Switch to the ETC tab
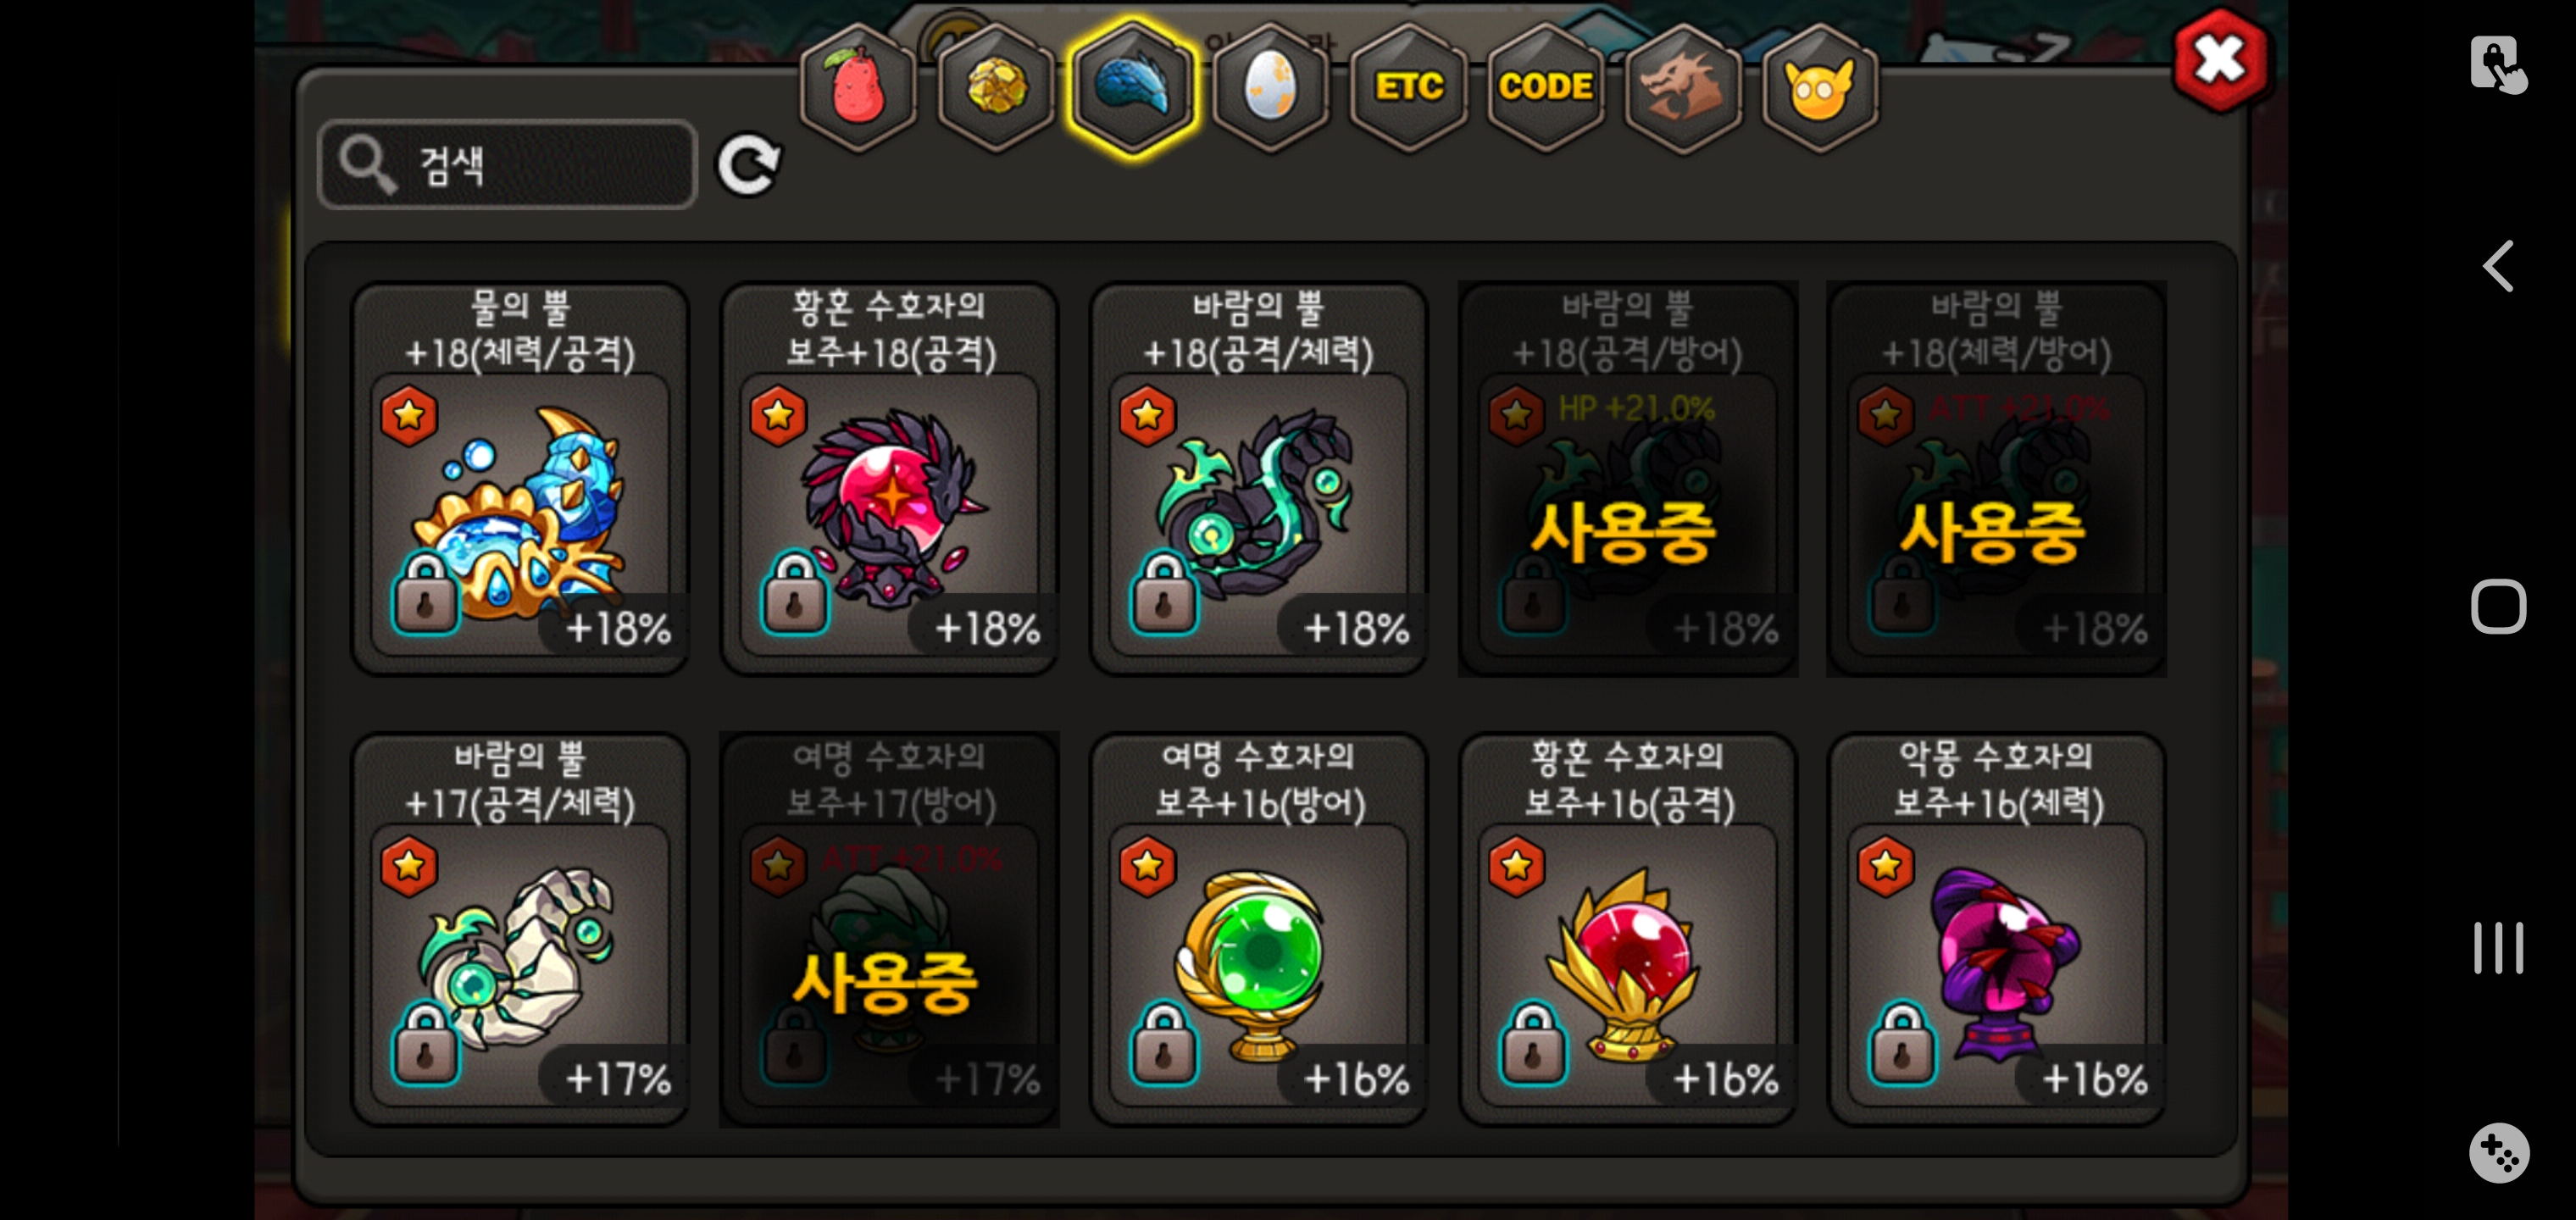 click(1408, 88)
